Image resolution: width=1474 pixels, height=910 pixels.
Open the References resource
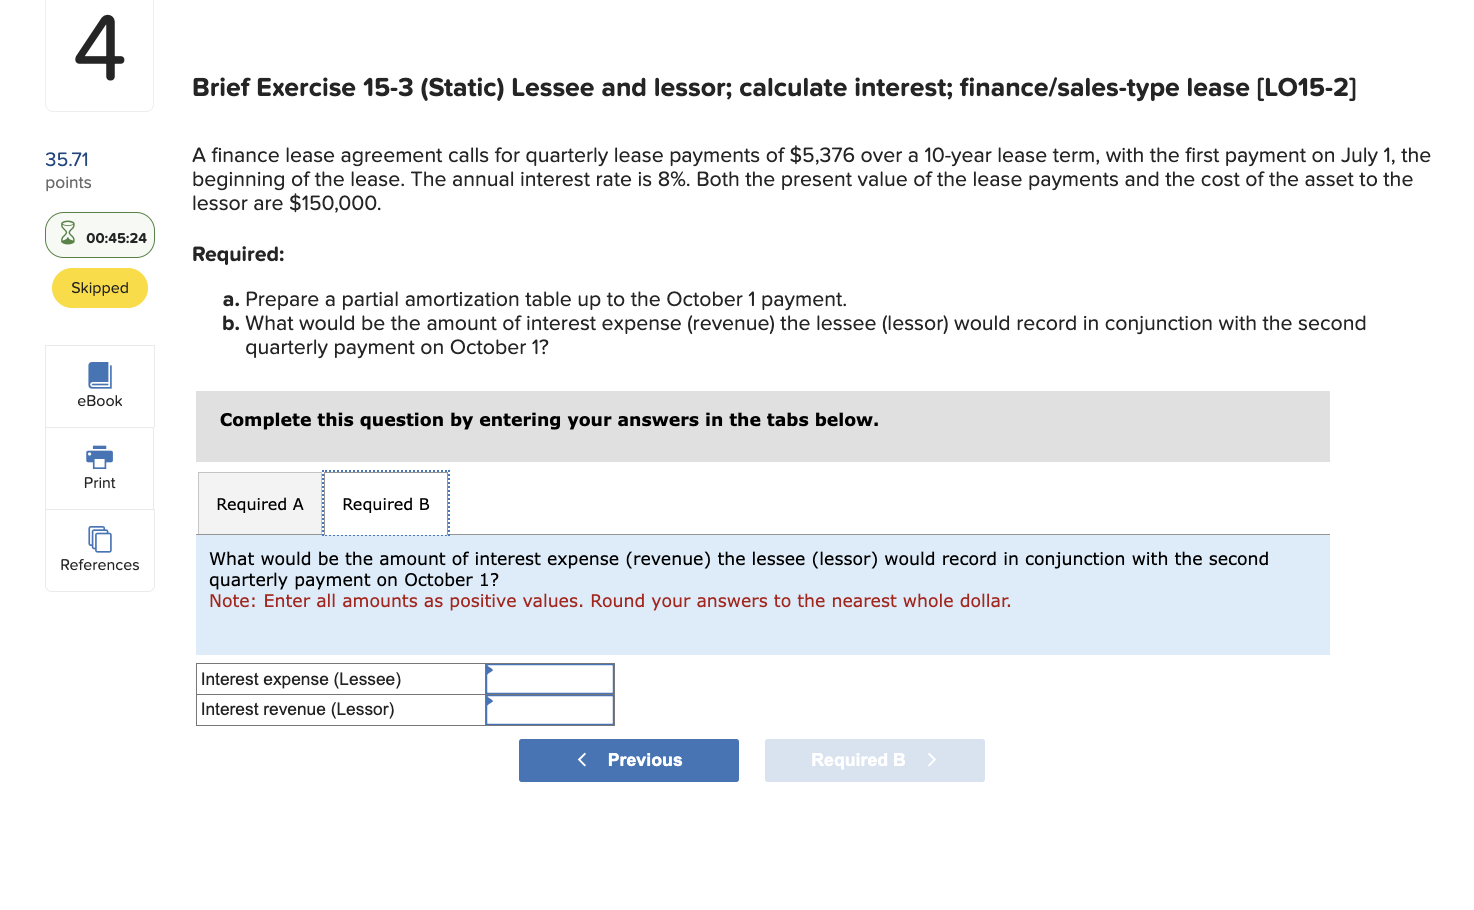point(99,548)
